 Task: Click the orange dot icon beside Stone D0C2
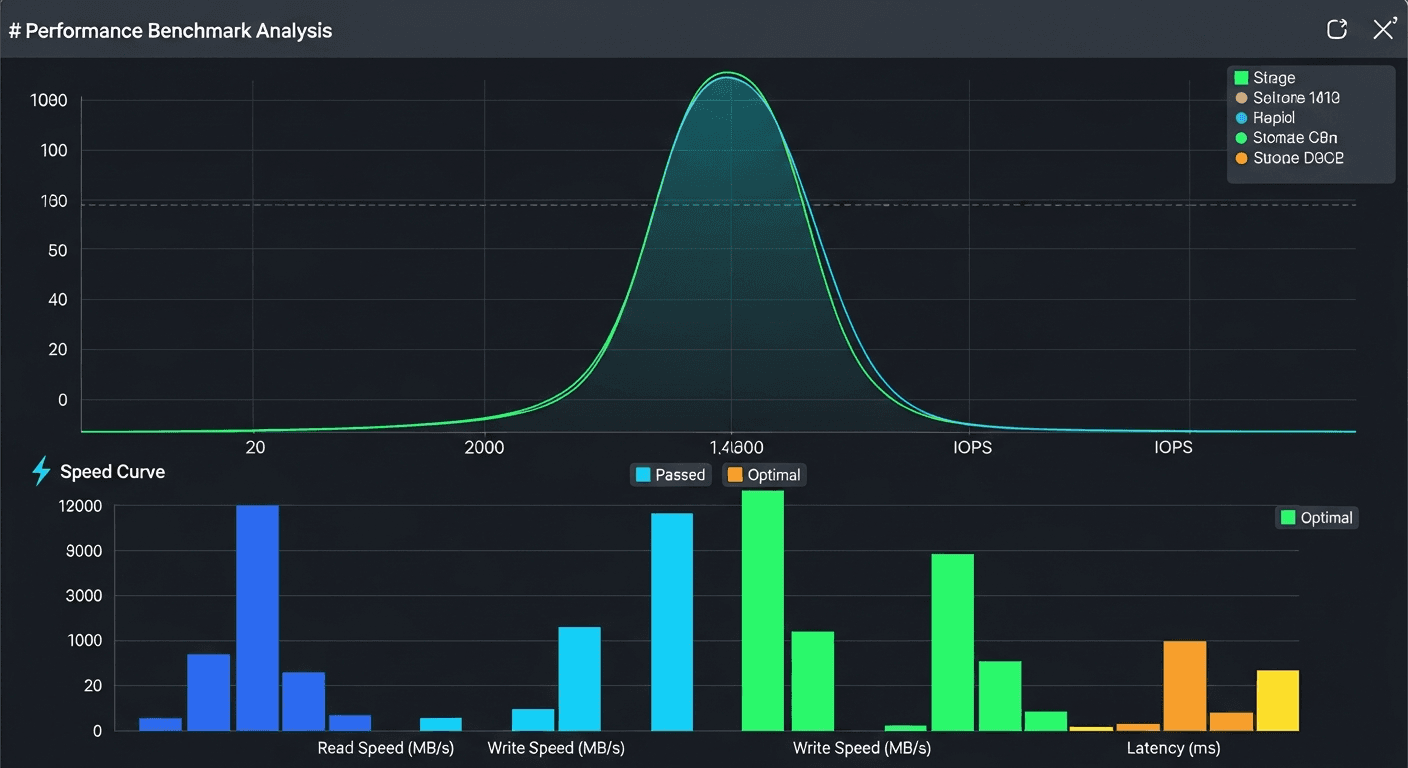(1242, 157)
